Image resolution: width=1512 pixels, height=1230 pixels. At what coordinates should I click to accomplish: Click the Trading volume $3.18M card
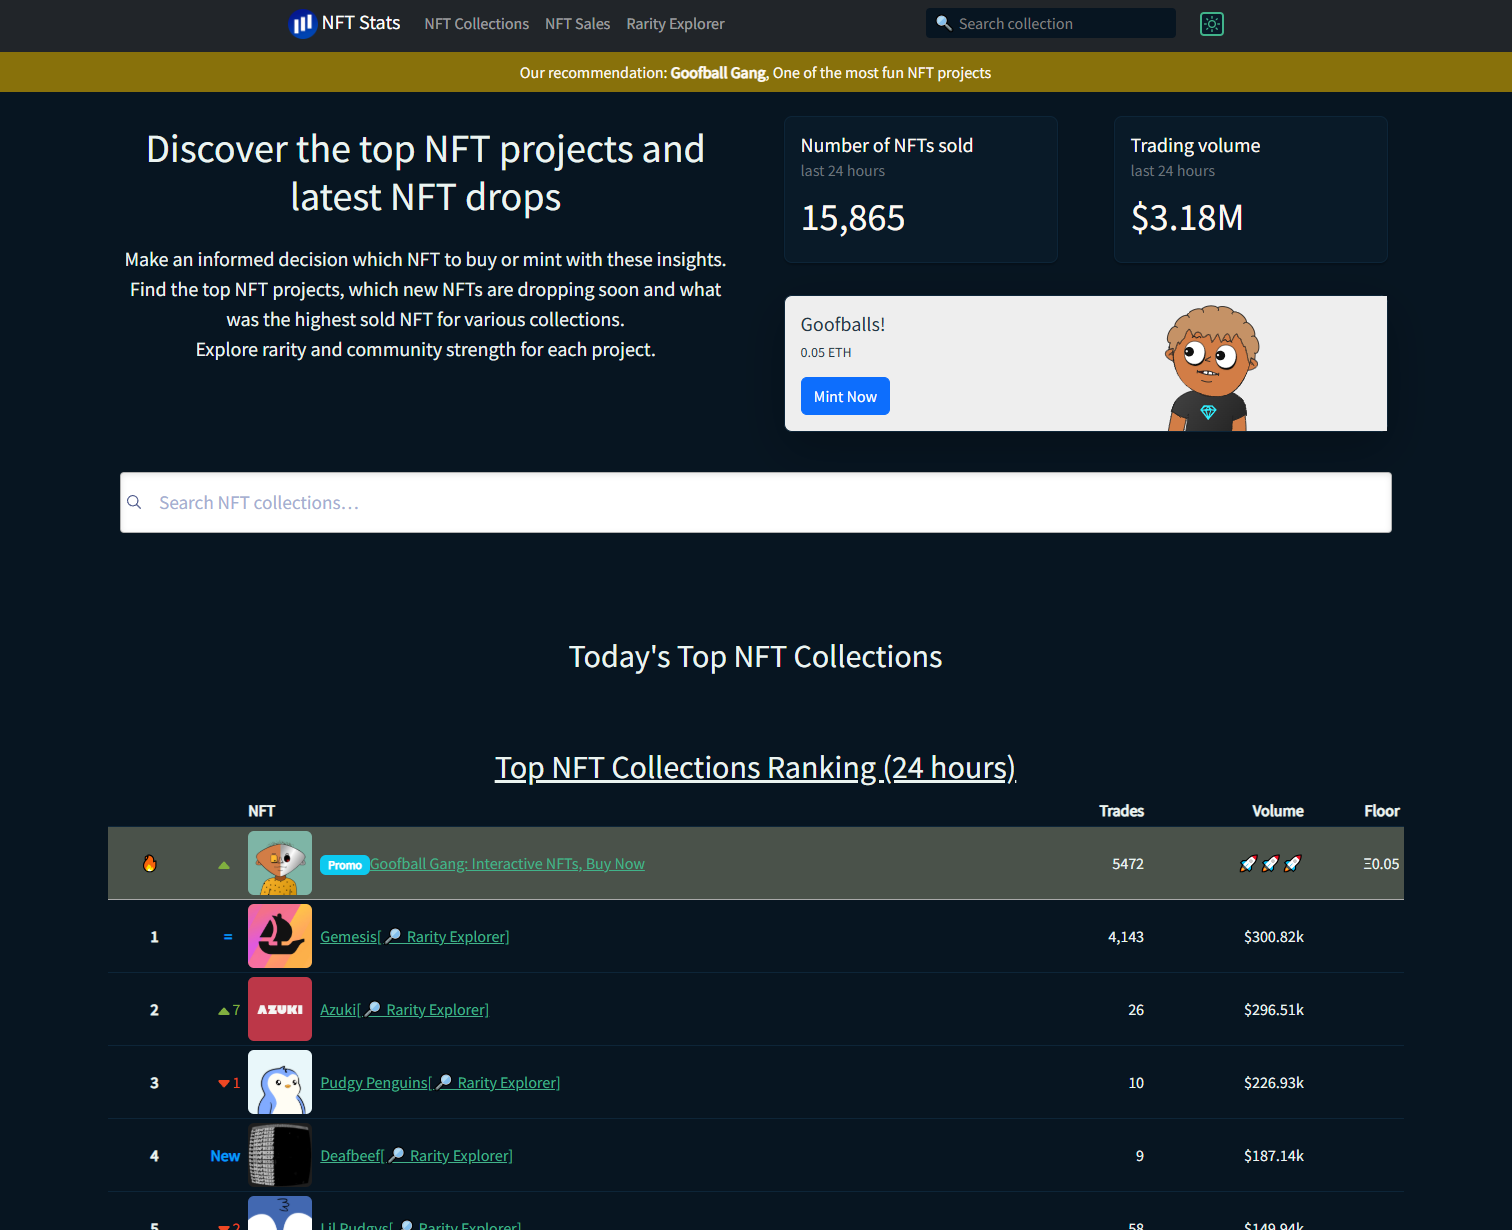(x=1251, y=189)
